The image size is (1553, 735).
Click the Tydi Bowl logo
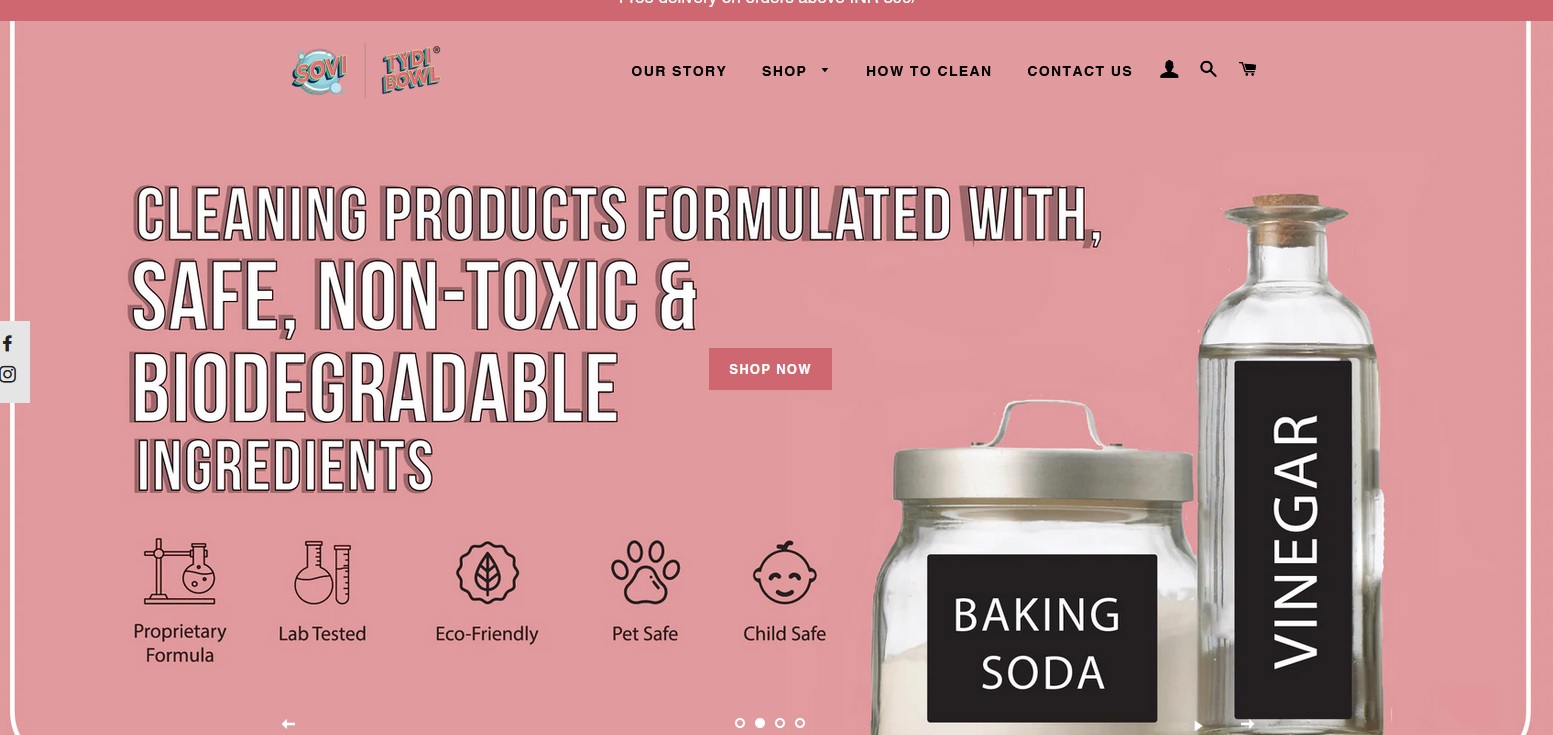coord(411,70)
